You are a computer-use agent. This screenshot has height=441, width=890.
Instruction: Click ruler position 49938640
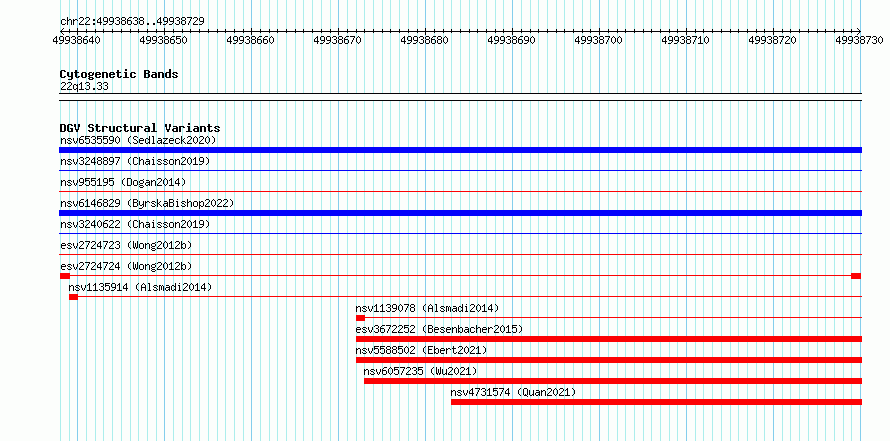(x=77, y=40)
